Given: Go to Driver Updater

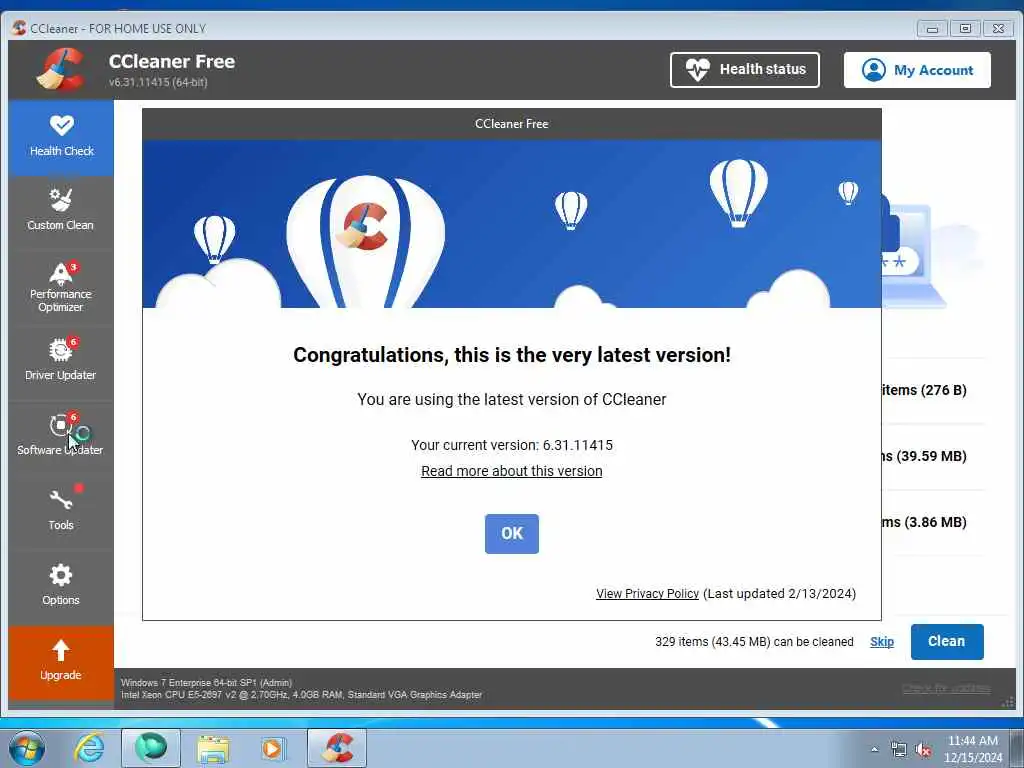Looking at the screenshot, I should pos(61,360).
